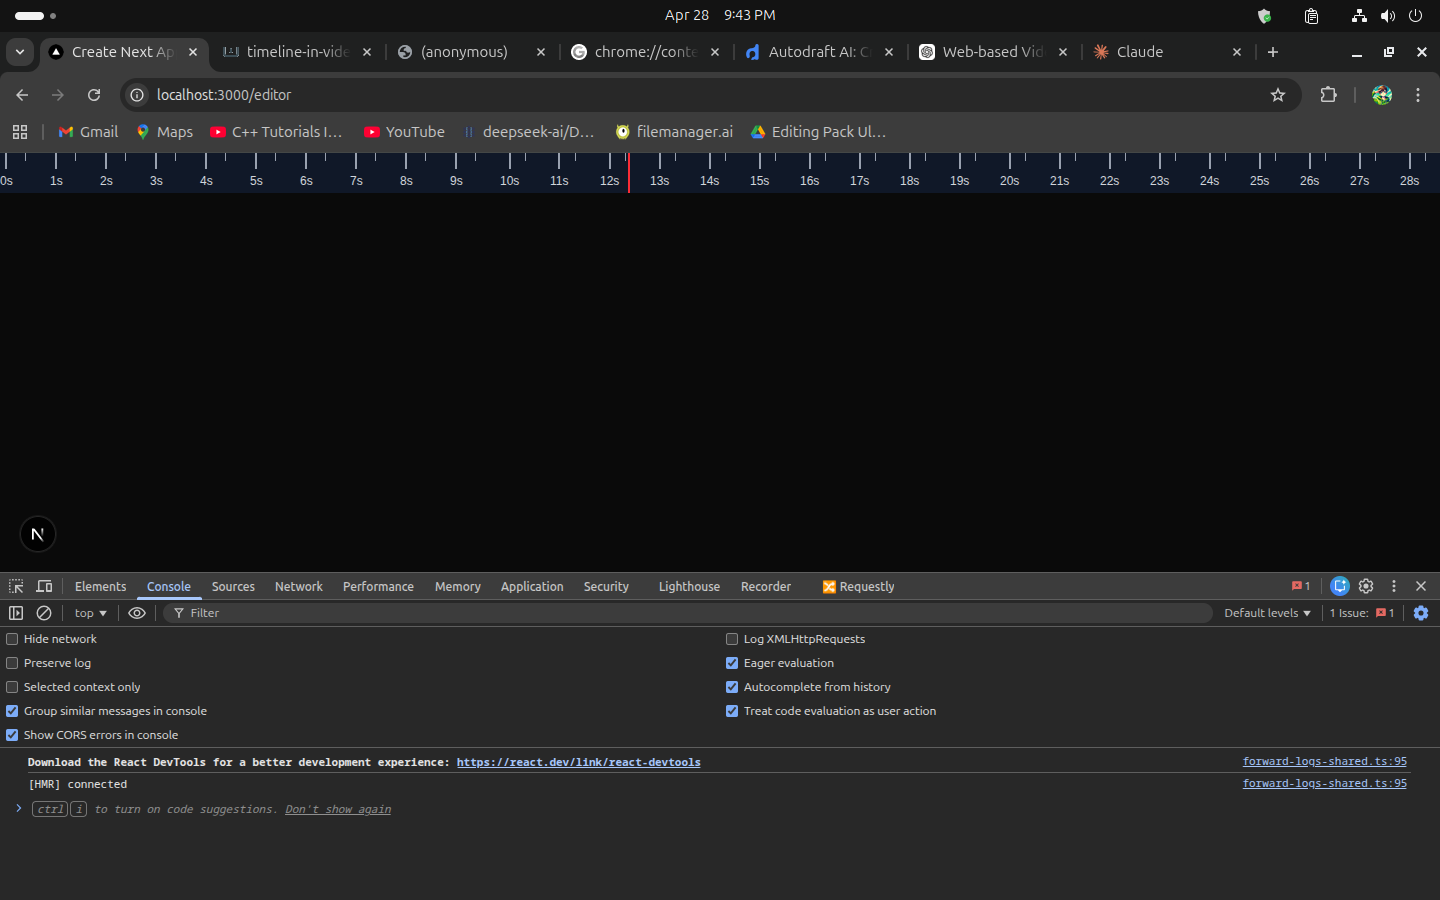Enable Log XMLHttpRequests checkbox
The height and width of the screenshot is (900, 1440).
(x=732, y=639)
